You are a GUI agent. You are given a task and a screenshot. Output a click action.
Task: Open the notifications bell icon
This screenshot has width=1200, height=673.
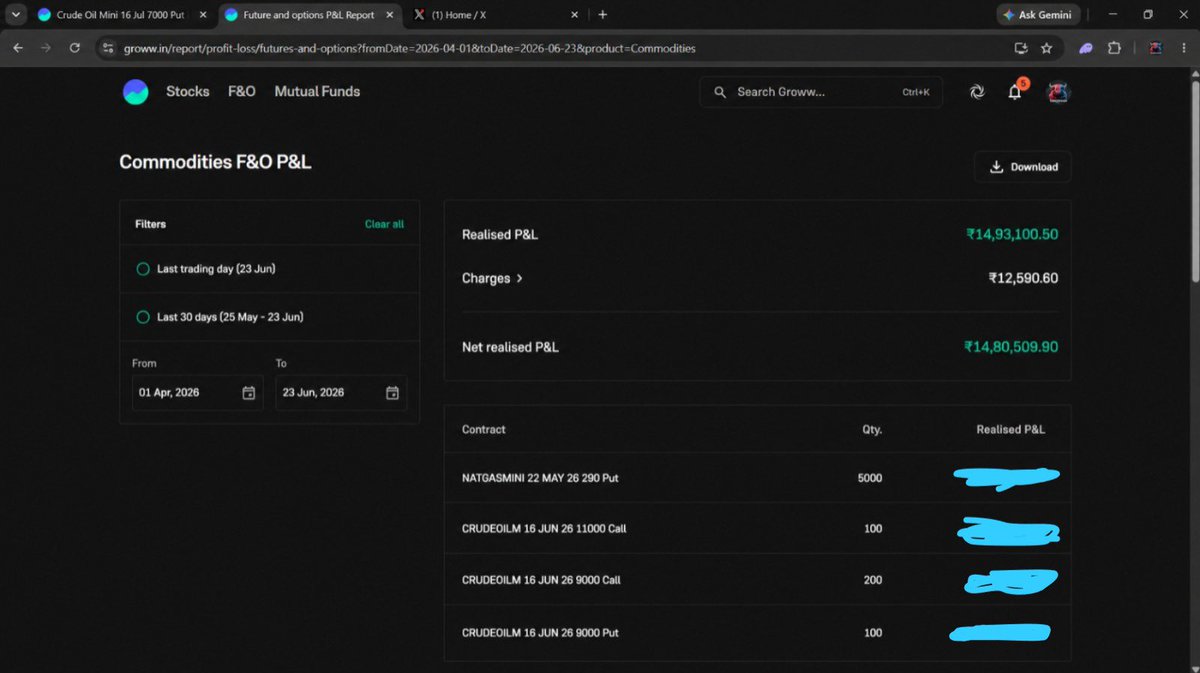pyautogui.click(x=1015, y=91)
